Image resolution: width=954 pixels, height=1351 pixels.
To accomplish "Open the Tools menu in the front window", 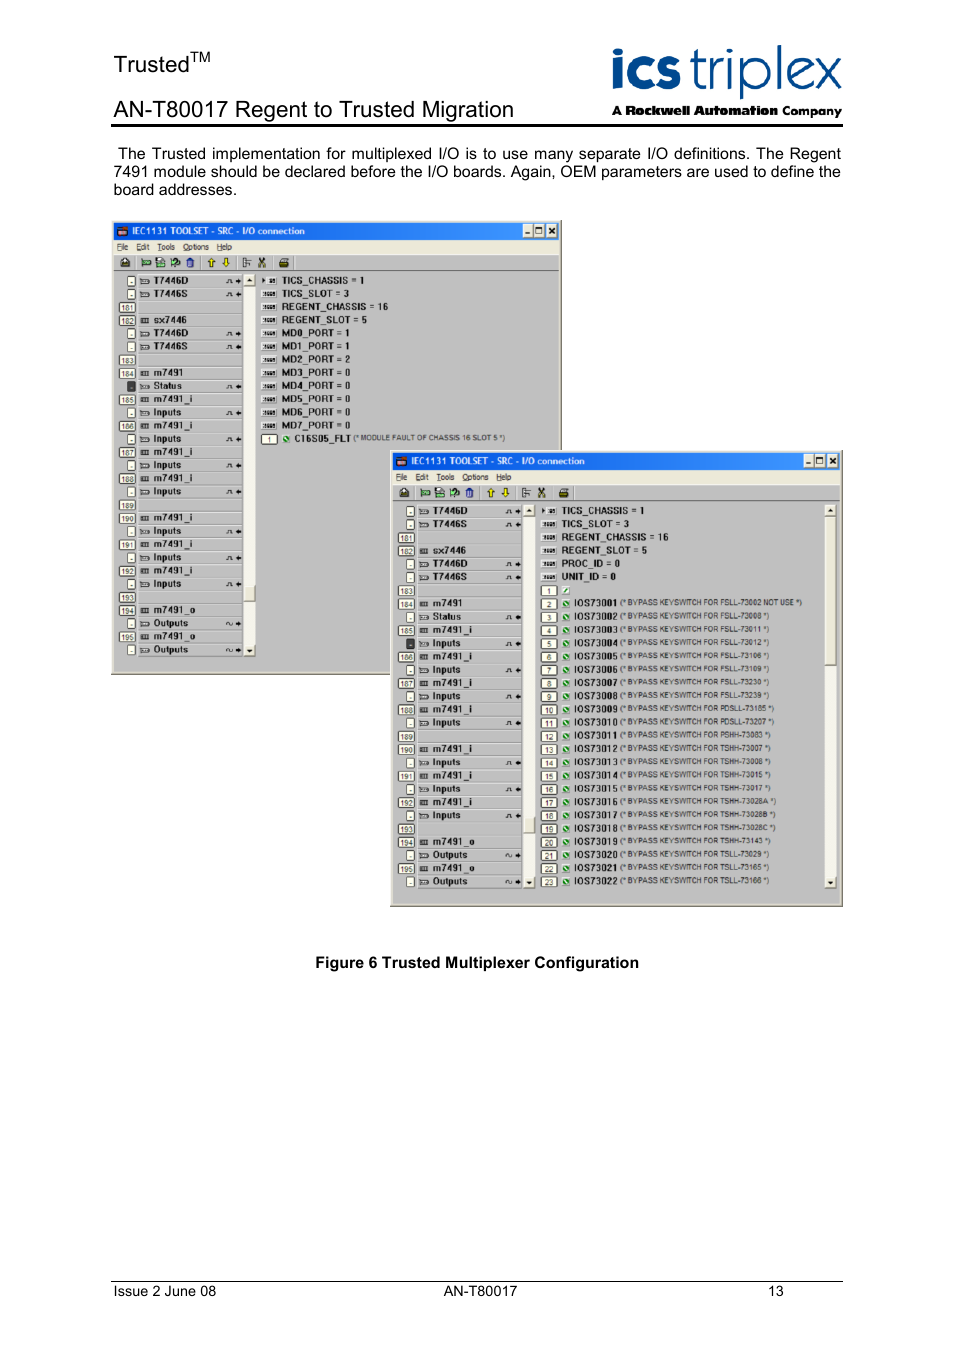I will (445, 477).
